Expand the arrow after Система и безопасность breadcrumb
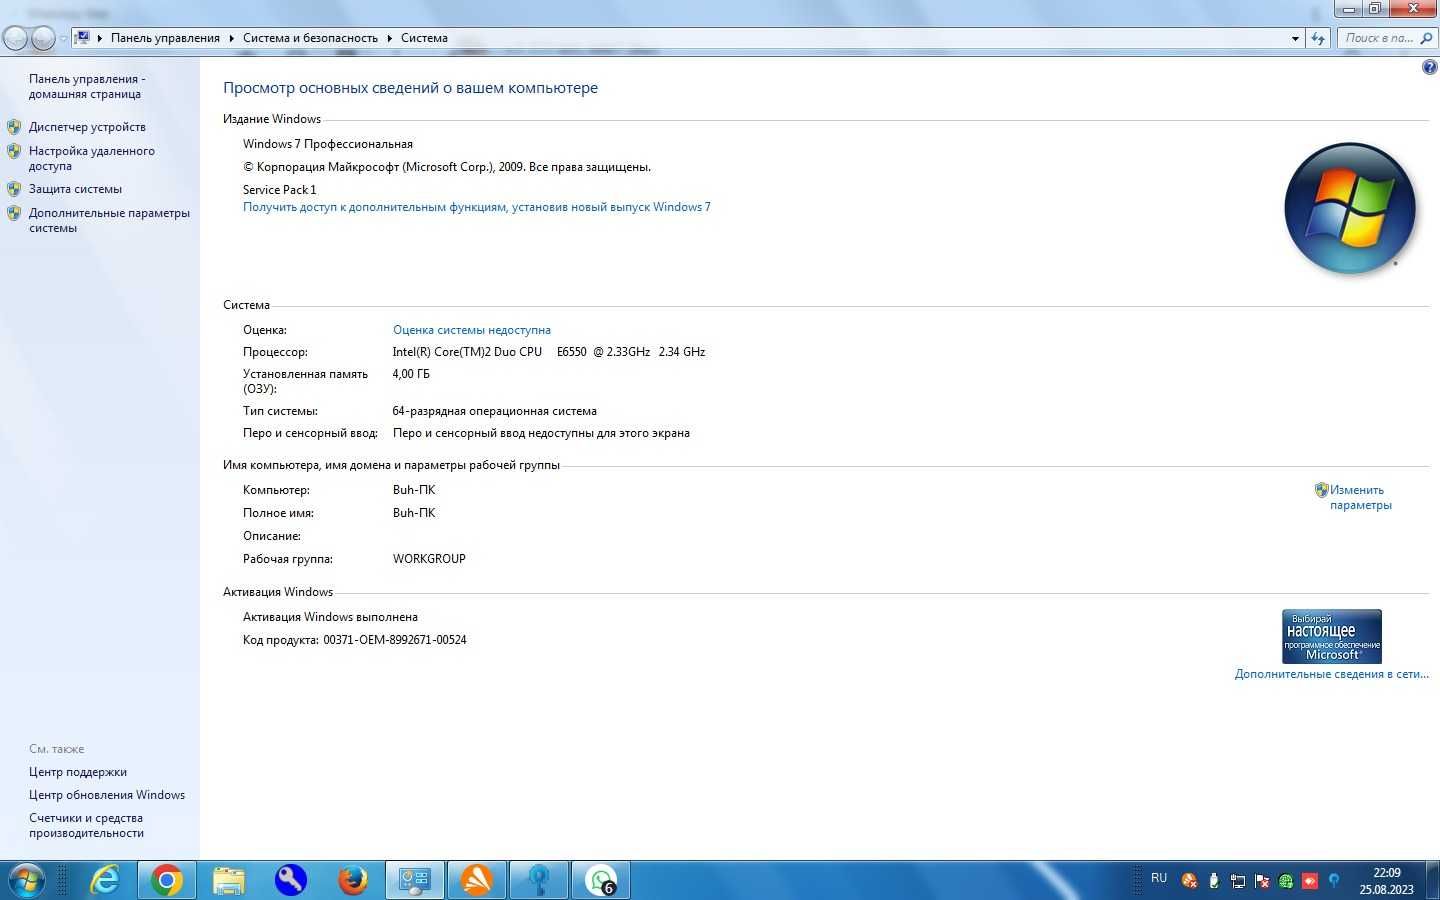 (x=389, y=38)
